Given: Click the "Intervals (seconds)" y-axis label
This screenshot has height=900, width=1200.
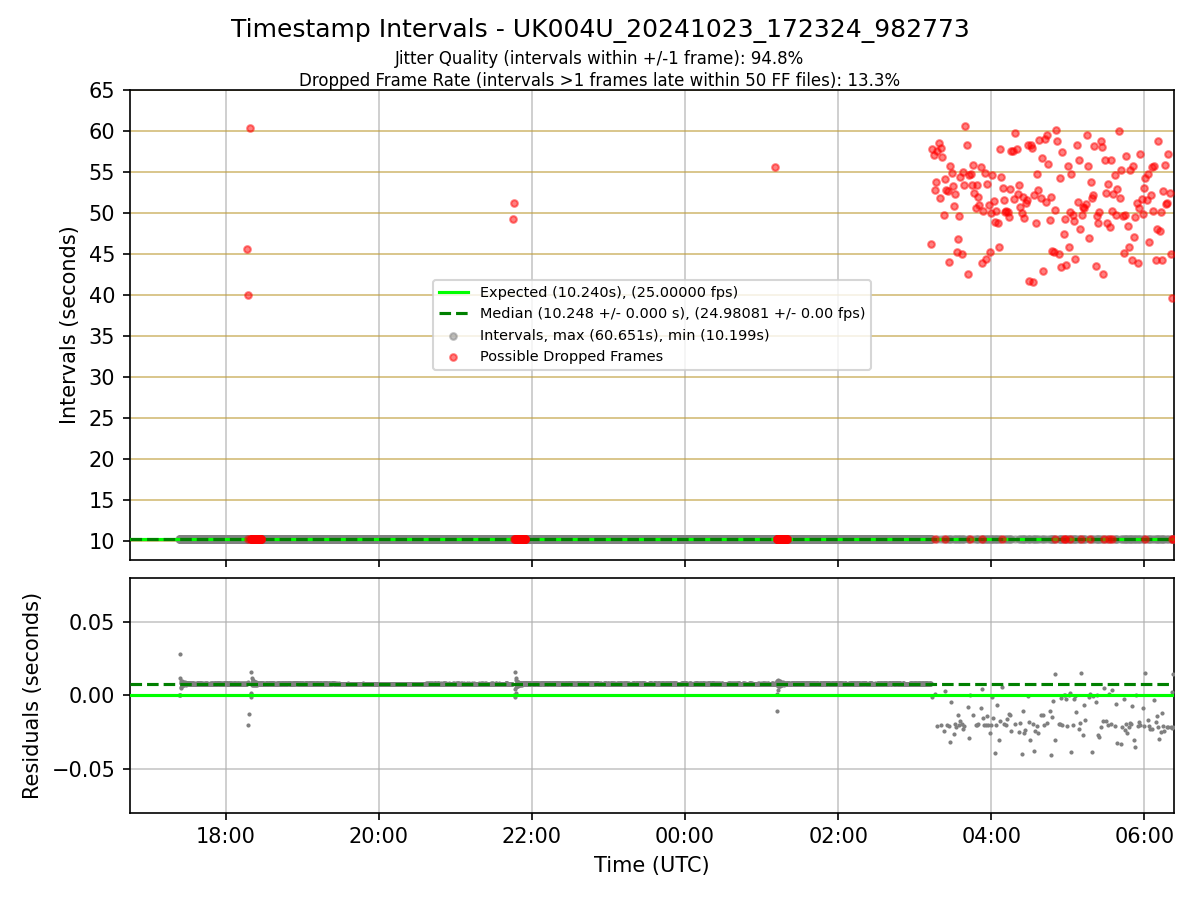Looking at the screenshot, I should 68,325.
